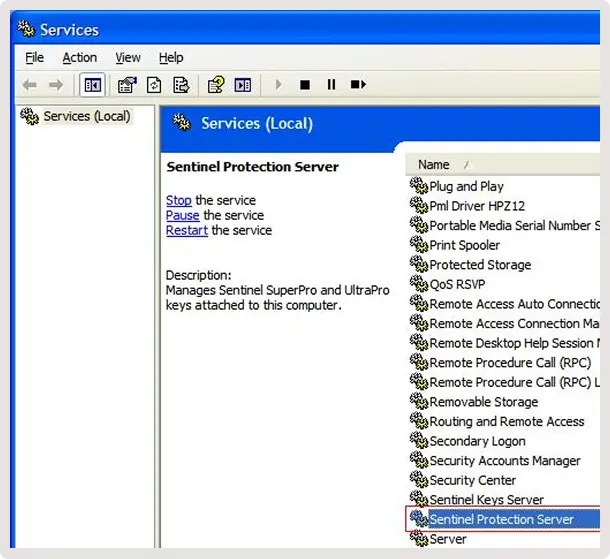The height and width of the screenshot is (559, 610).
Task: Click the Export List toolbar icon
Action: click(181, 84)
